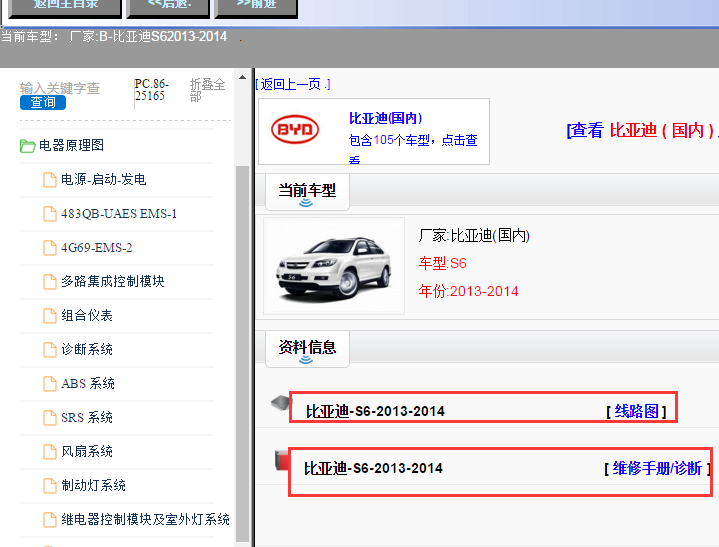This screenshot has height=547, width=719.
Task: Click the BYD logo image
Action: click(295, 129)
